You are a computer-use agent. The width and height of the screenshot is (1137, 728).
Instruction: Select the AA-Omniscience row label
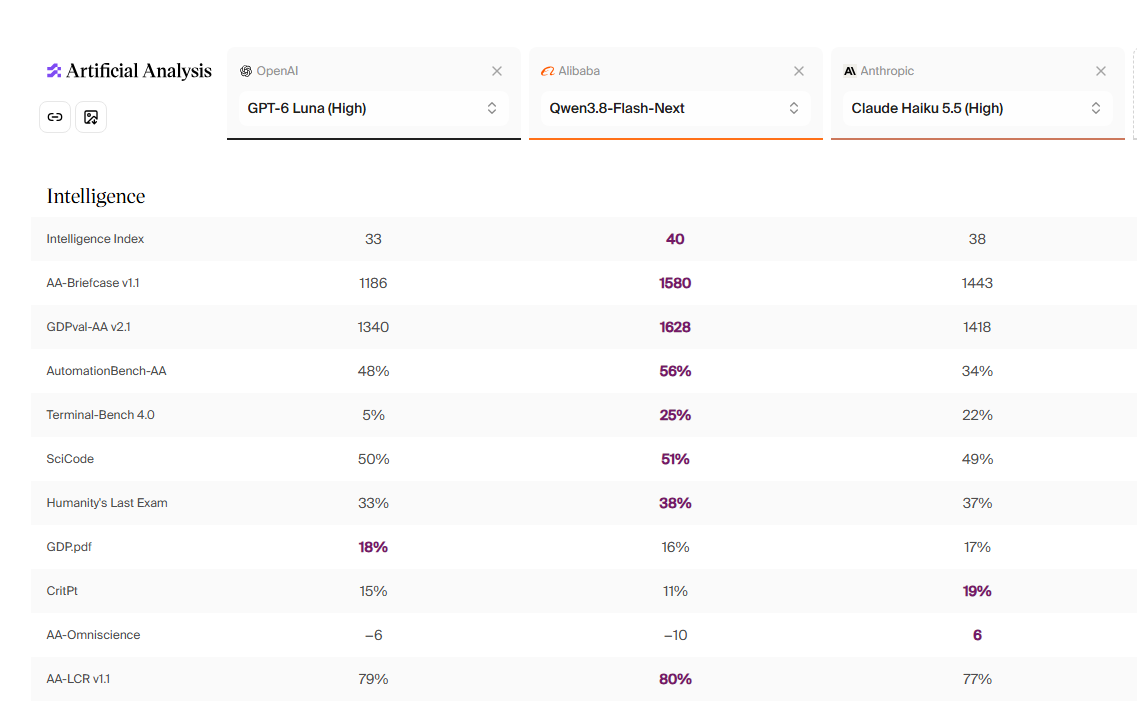pos(94,634)
